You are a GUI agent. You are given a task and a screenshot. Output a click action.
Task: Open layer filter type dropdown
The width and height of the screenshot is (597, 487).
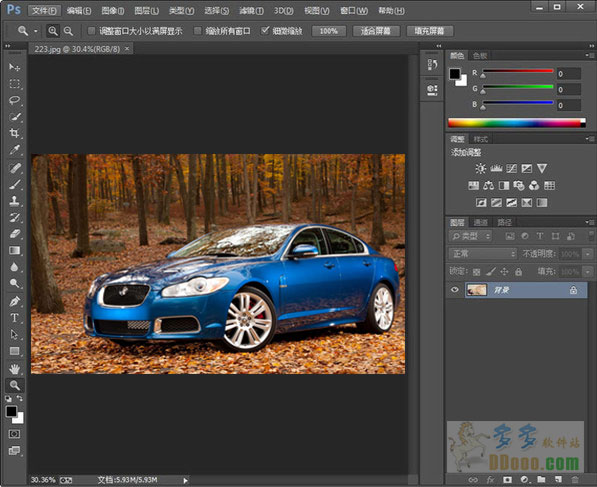pos(471,236)
